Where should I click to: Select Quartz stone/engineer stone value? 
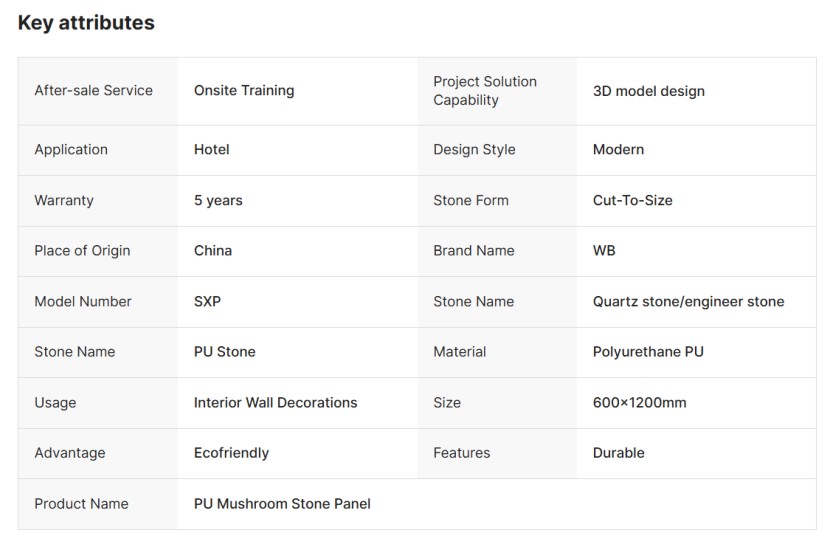[x=688, y=301]
